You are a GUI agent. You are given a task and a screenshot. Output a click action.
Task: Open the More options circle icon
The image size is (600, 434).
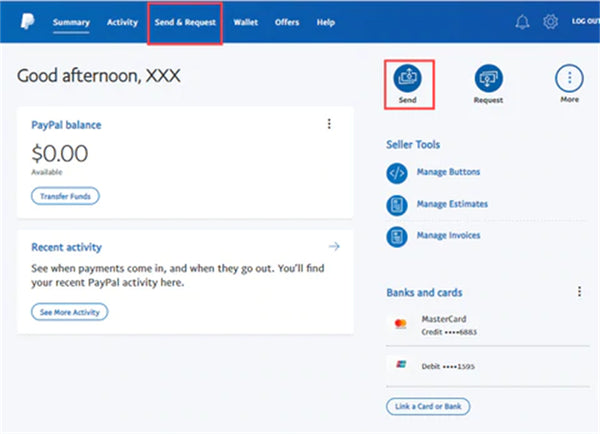point(570,77)
